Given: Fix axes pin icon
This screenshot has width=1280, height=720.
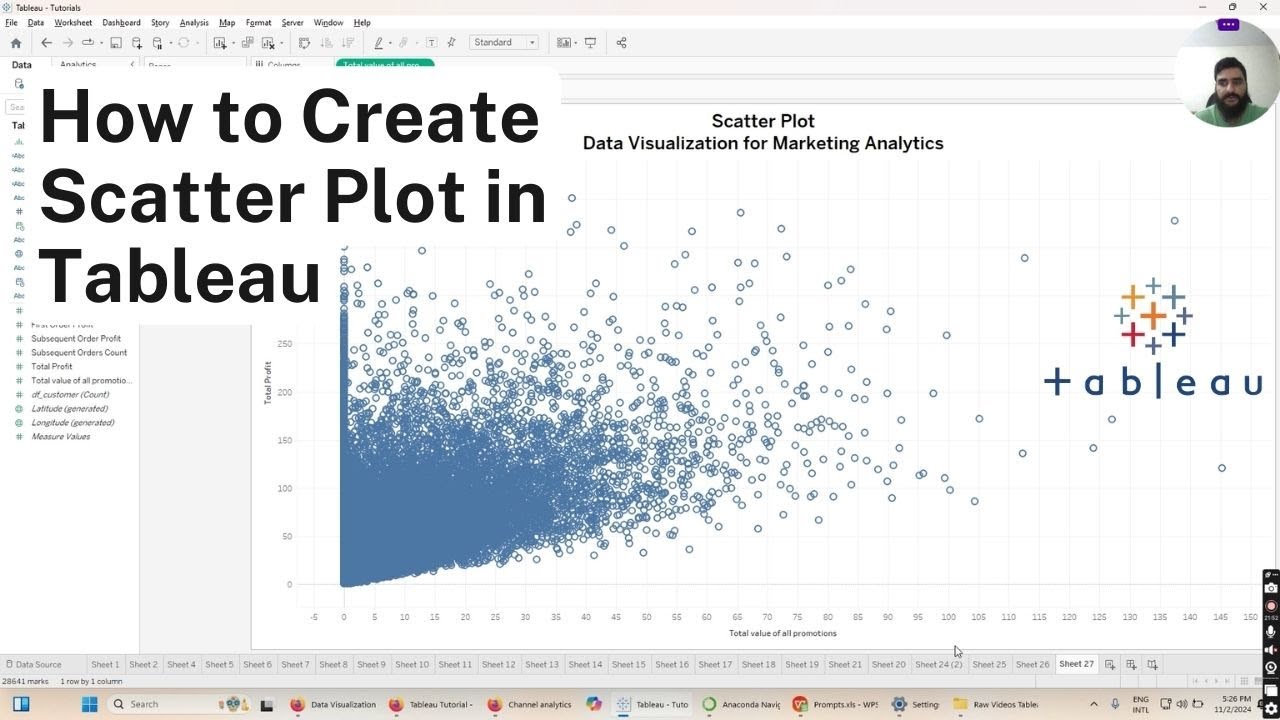Looking at the screenshot, I should click(x=452, y=43).
